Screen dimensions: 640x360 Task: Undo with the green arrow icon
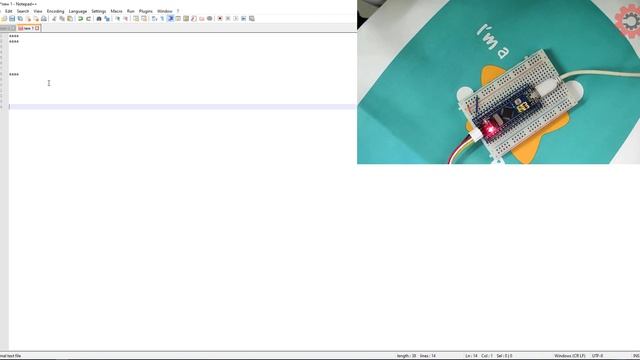coord(80,18)
